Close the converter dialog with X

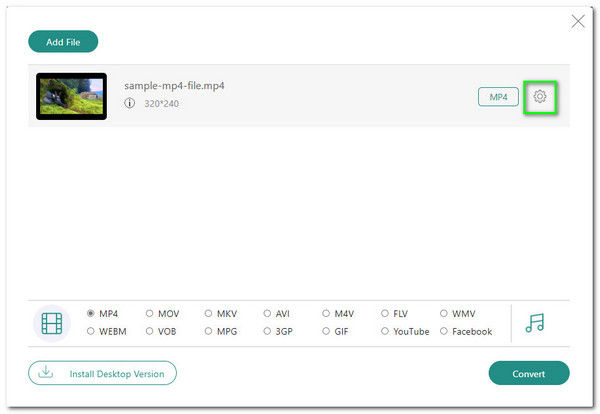pyautogui.click(x=578, y=21)
